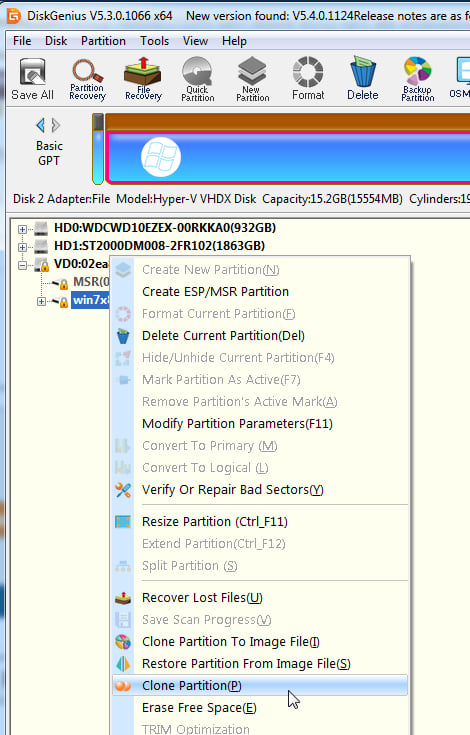Click the New Partition toolbar icon
The width and height of the screenshot is (470, 735).
tap(253, 78)
